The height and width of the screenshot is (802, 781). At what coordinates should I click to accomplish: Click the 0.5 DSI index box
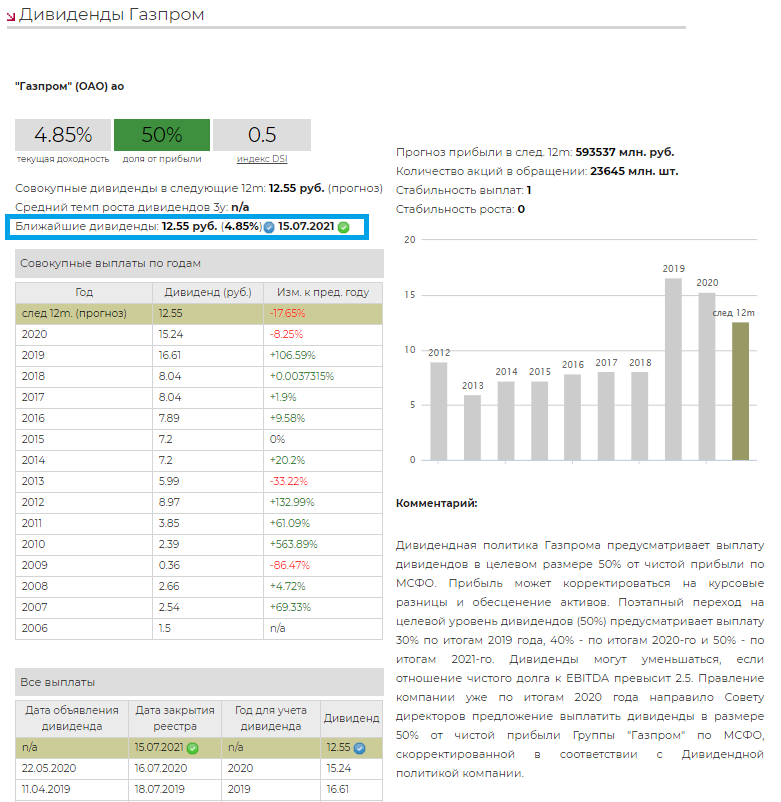pyautogui.click(x=262, y=135)
